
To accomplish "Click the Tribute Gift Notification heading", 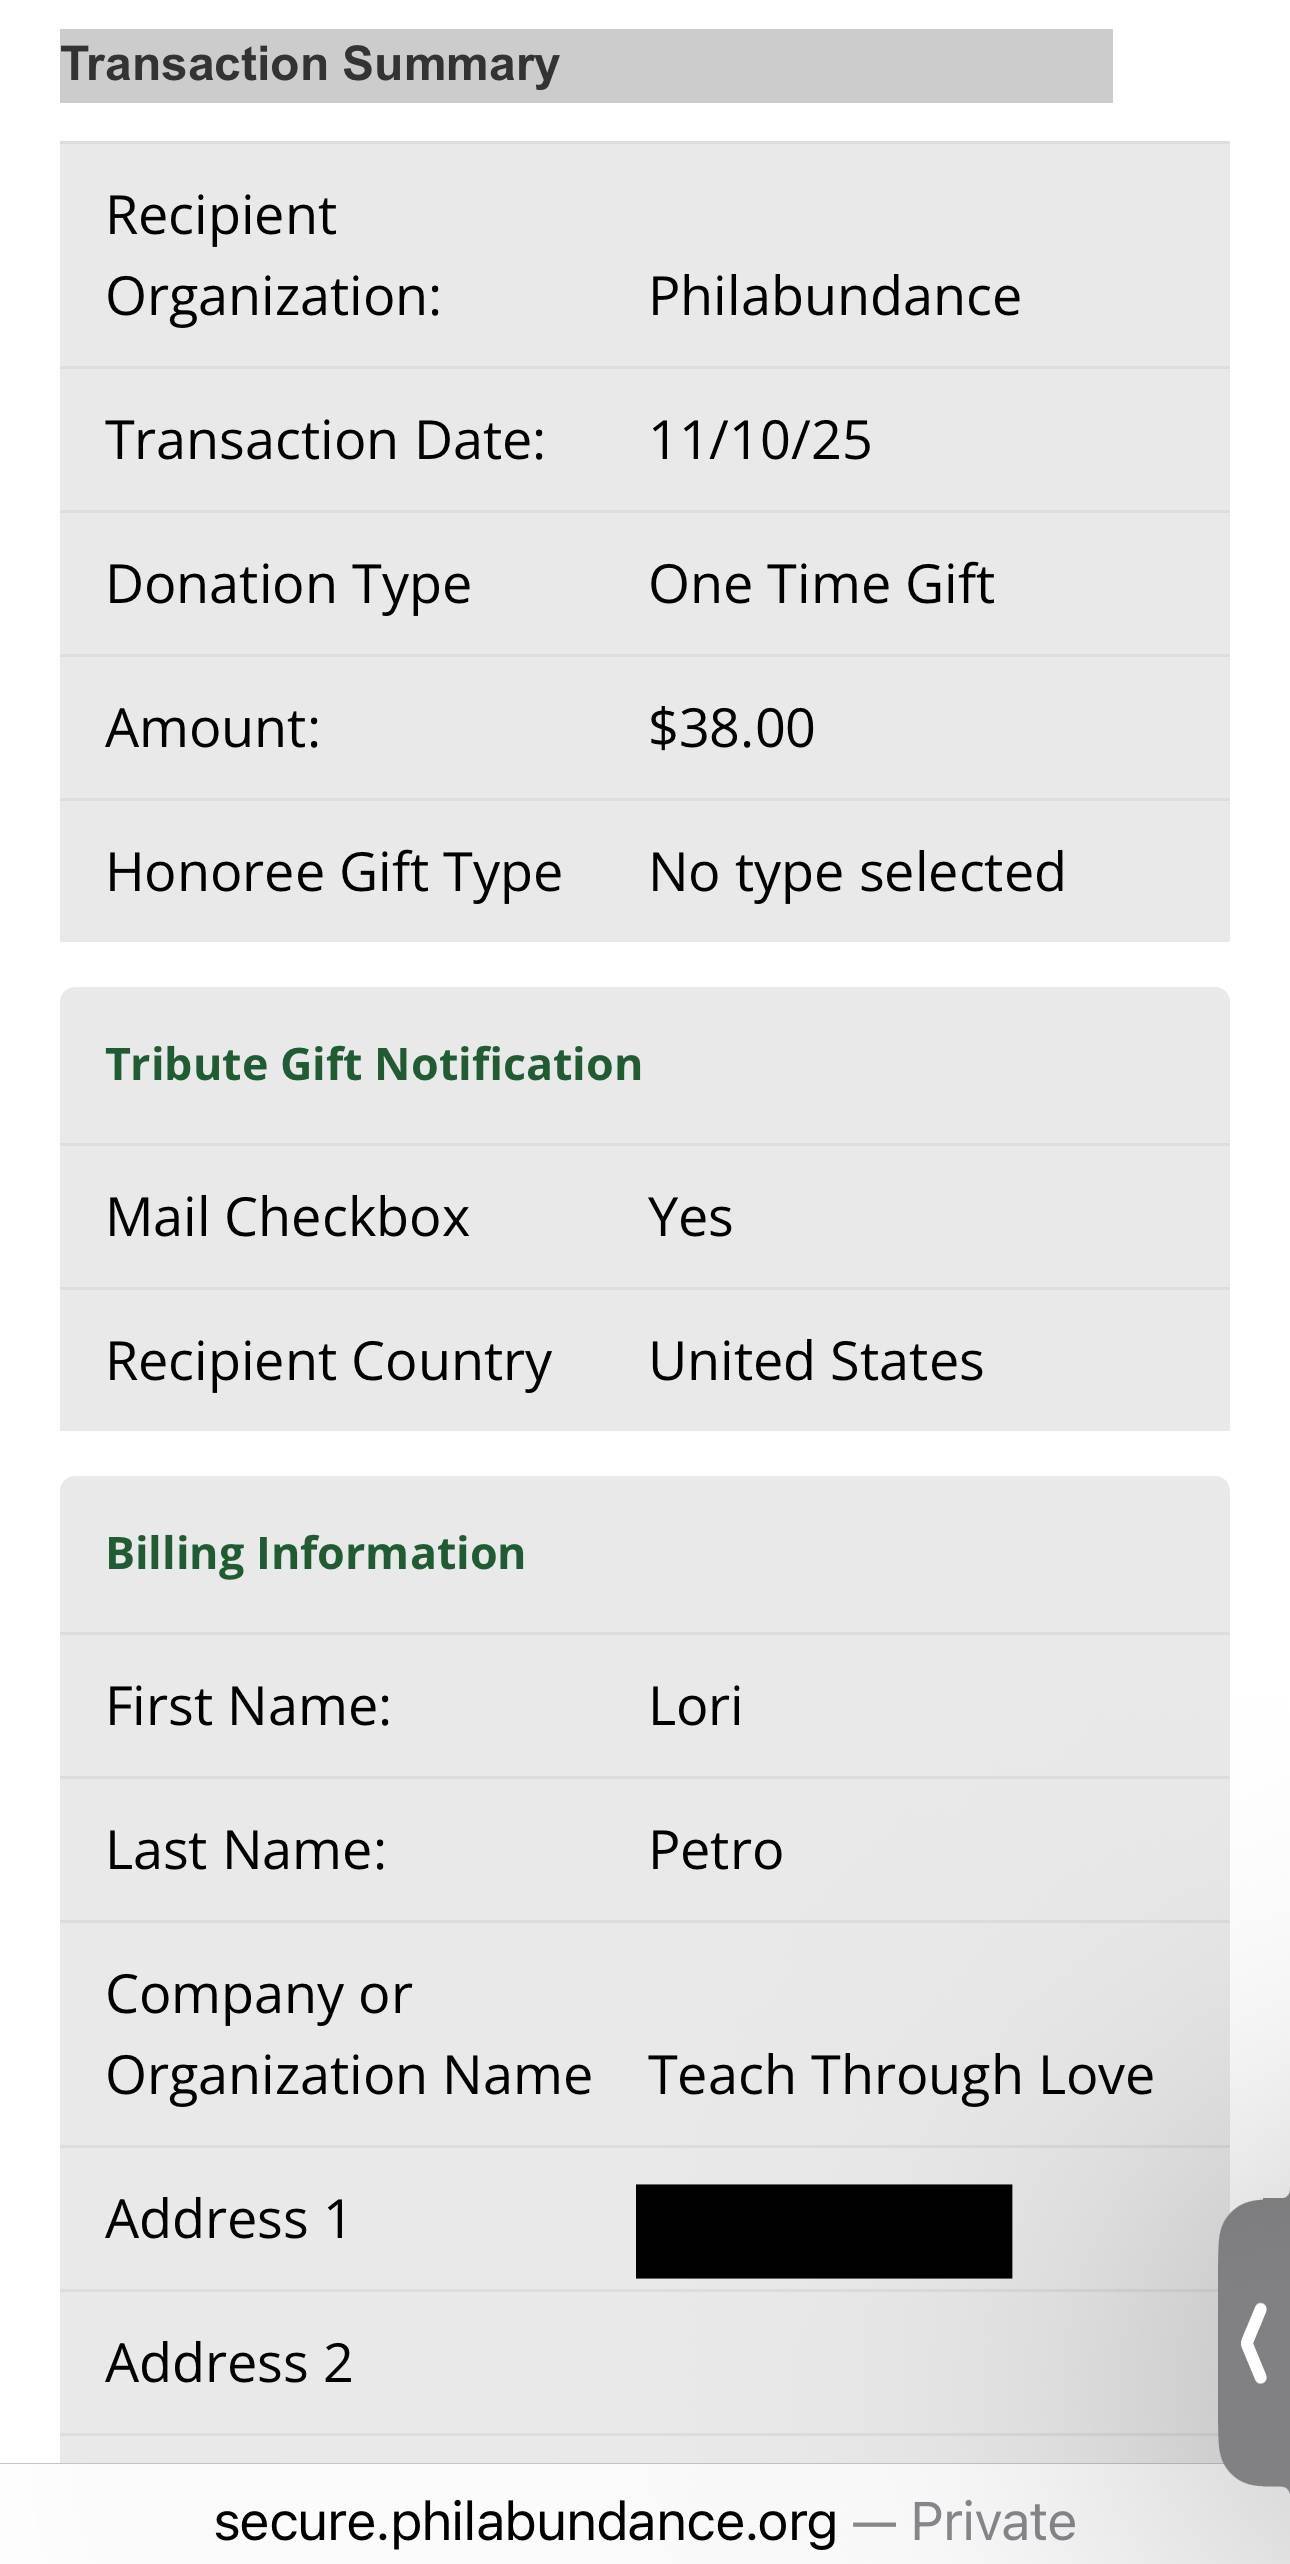I will (373, 1064).
